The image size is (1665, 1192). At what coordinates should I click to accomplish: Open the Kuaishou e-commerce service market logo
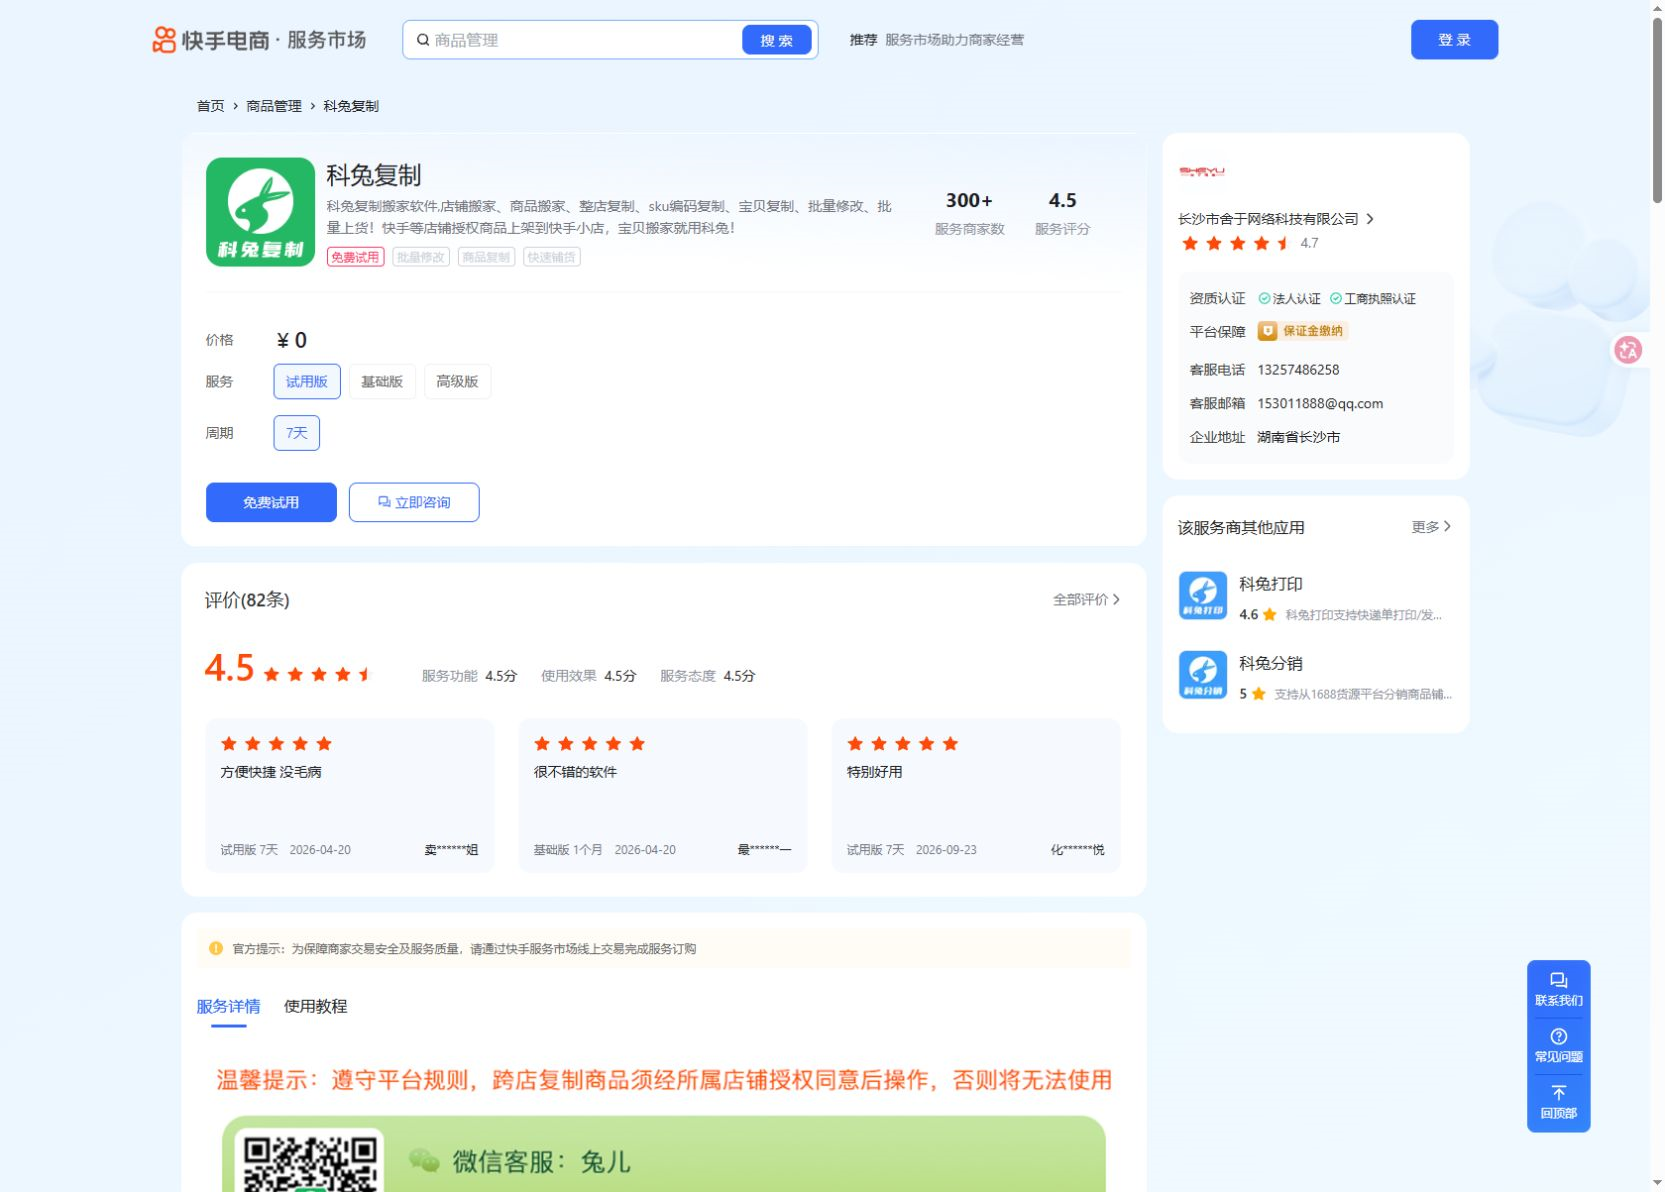259,40
